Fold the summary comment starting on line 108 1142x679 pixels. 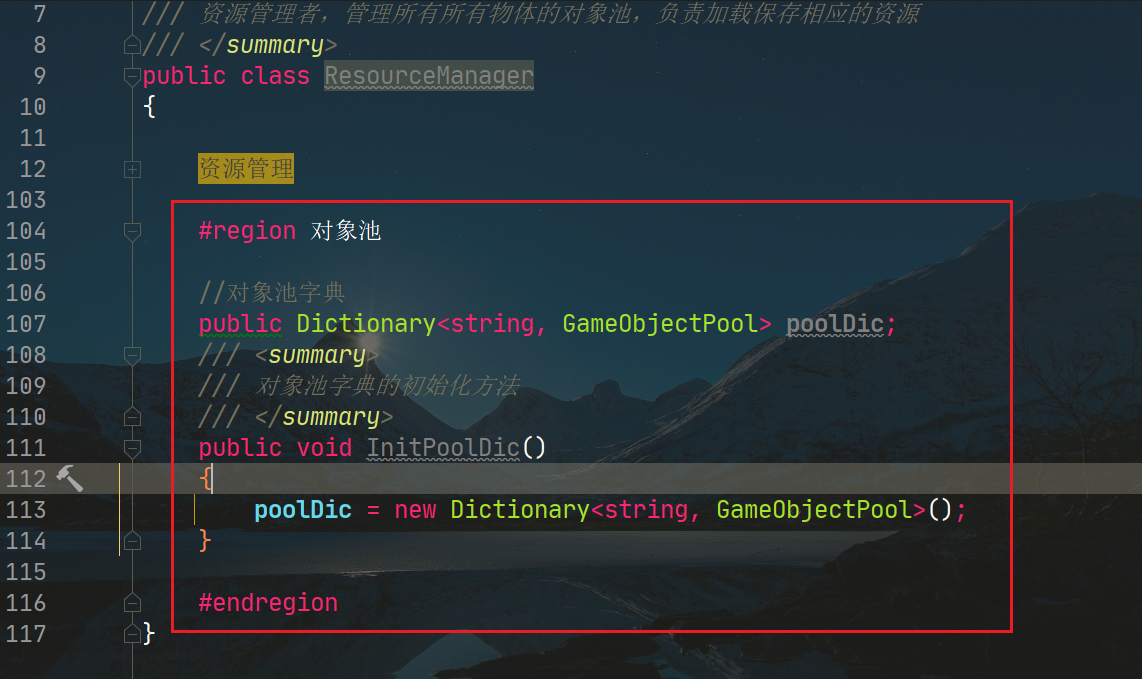tap(132, 355)
